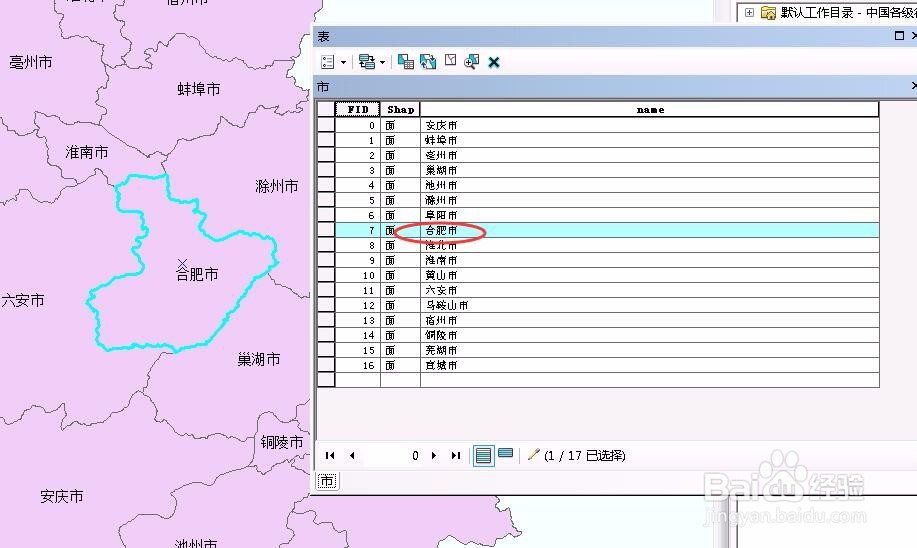Screen dimensions: 917x548
Task: Click the row selector for FID 2
Action: [326, 155]
